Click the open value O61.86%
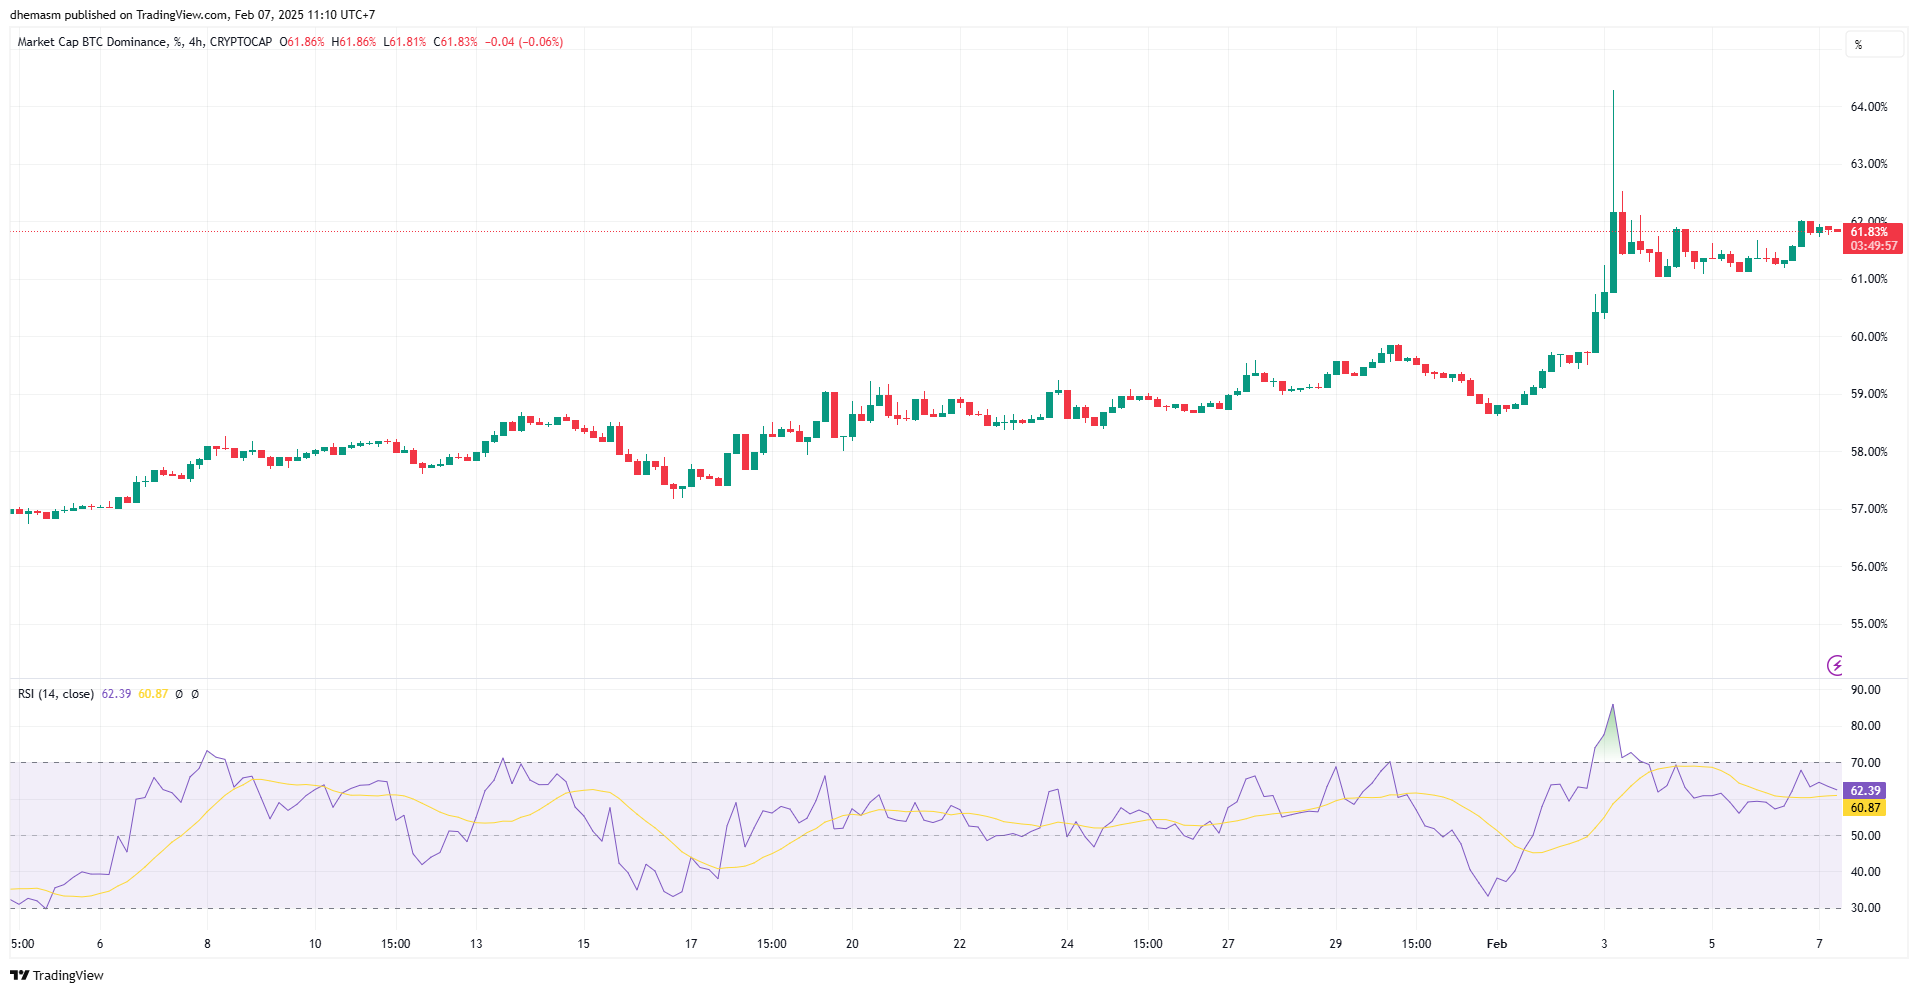Viewport: 1918px width, 993px height. [x=302, y=42]
